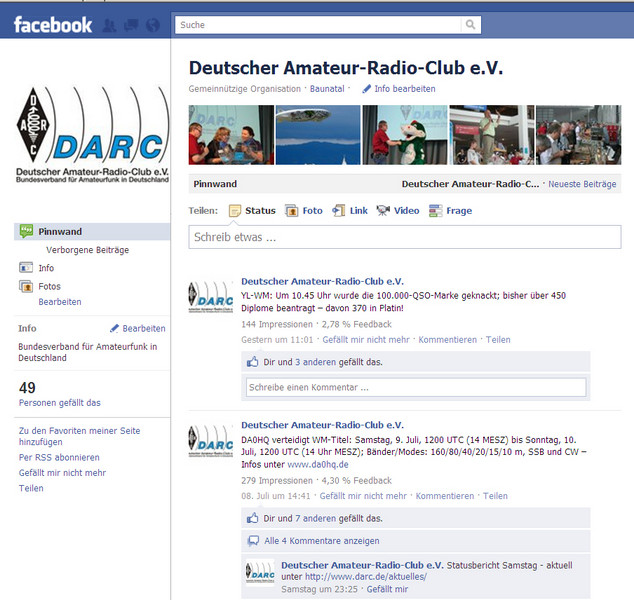This screenshot has width=634, height=600.
Task: Click thumbs-up icon by 3 anderen
Action: click(x=252, y=361)
